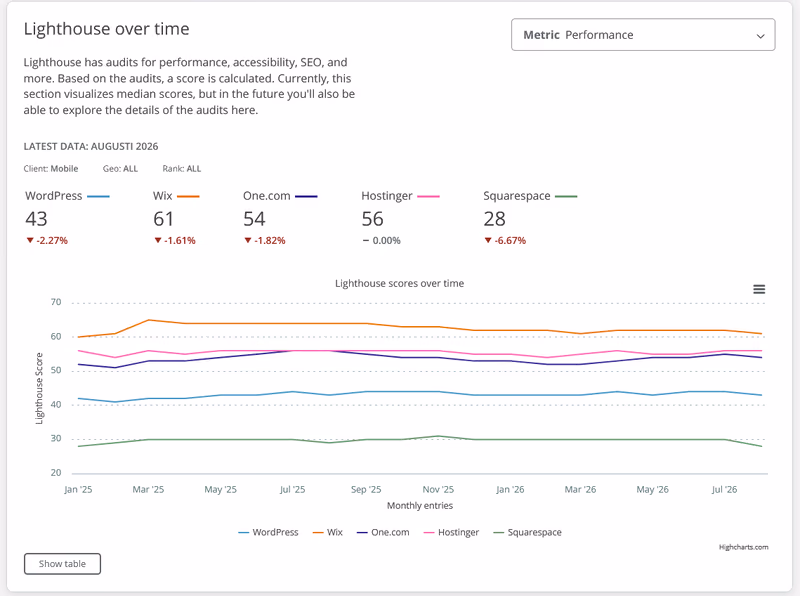800x596 pixels.
Task: Open the Highcharts.com credit link
Action: (743, 547)
